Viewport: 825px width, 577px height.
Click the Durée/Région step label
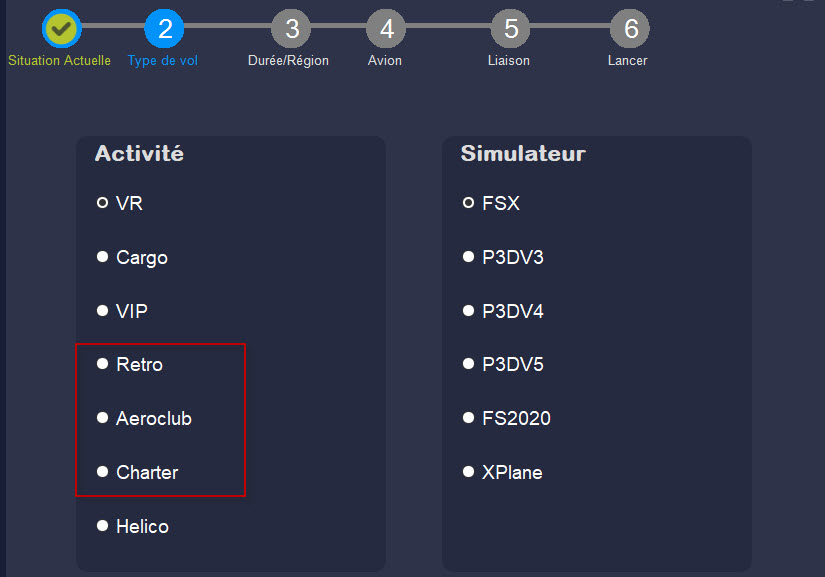point(288,60)
